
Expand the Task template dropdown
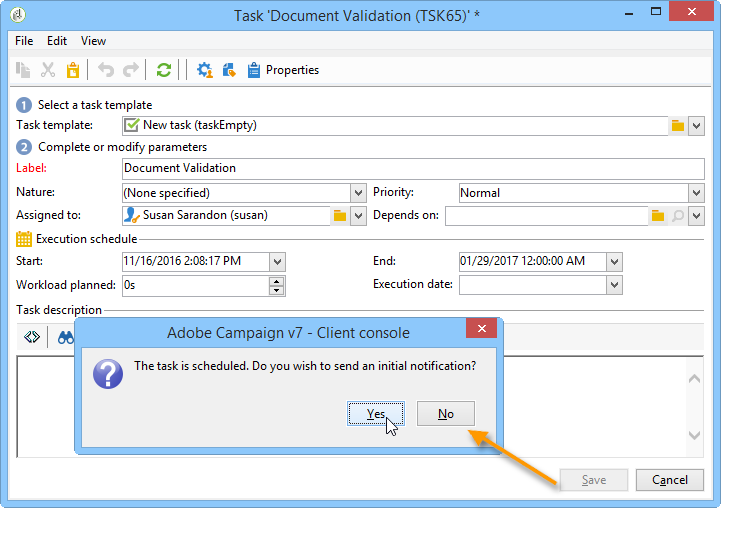click(x=696, y=126)
